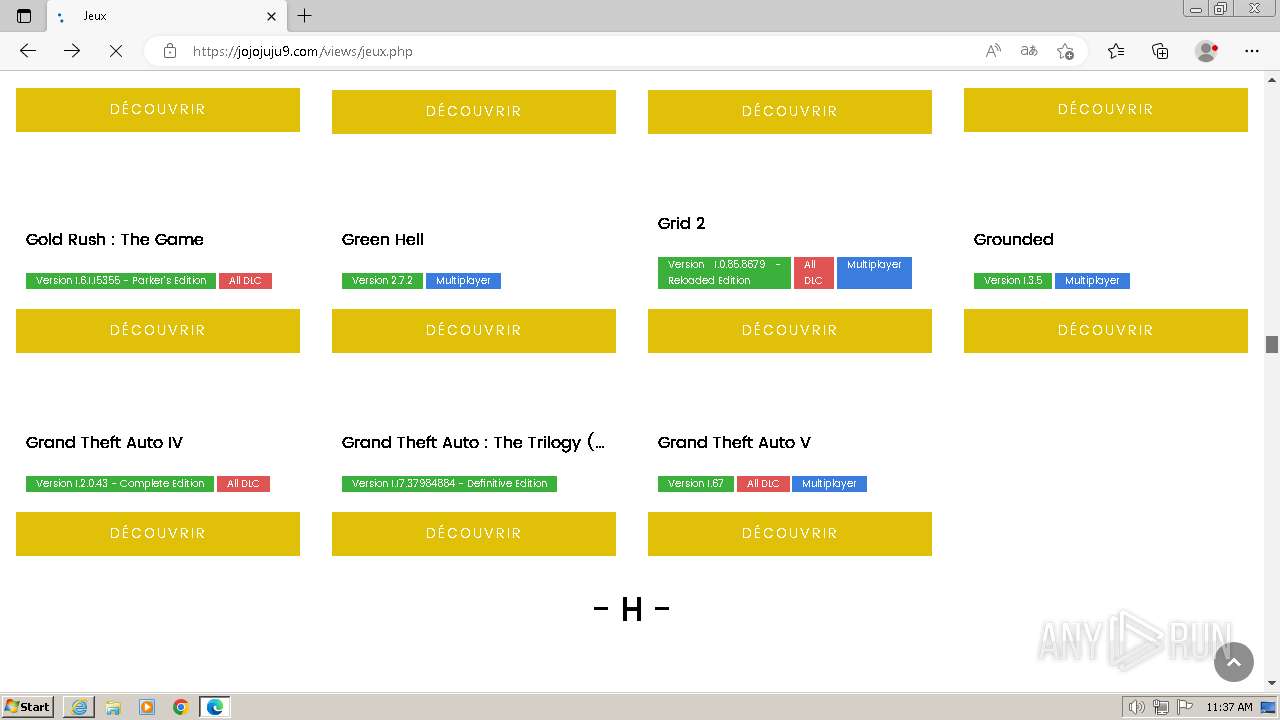Click Green Hell Version 2.7.2 badge

click(x=382, y=281)
